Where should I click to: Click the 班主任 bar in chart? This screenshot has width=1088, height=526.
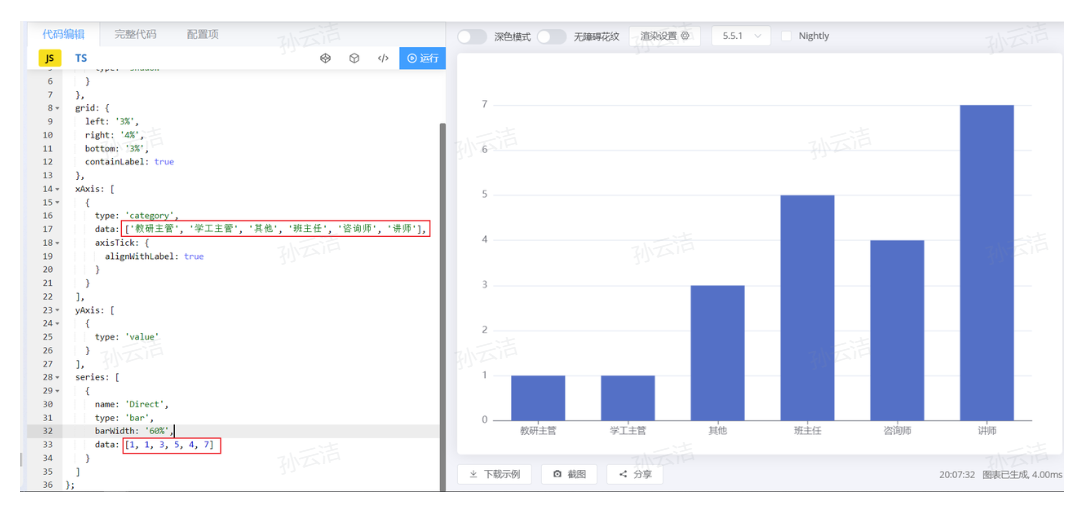pyautogui.click(x=807, y=307)
